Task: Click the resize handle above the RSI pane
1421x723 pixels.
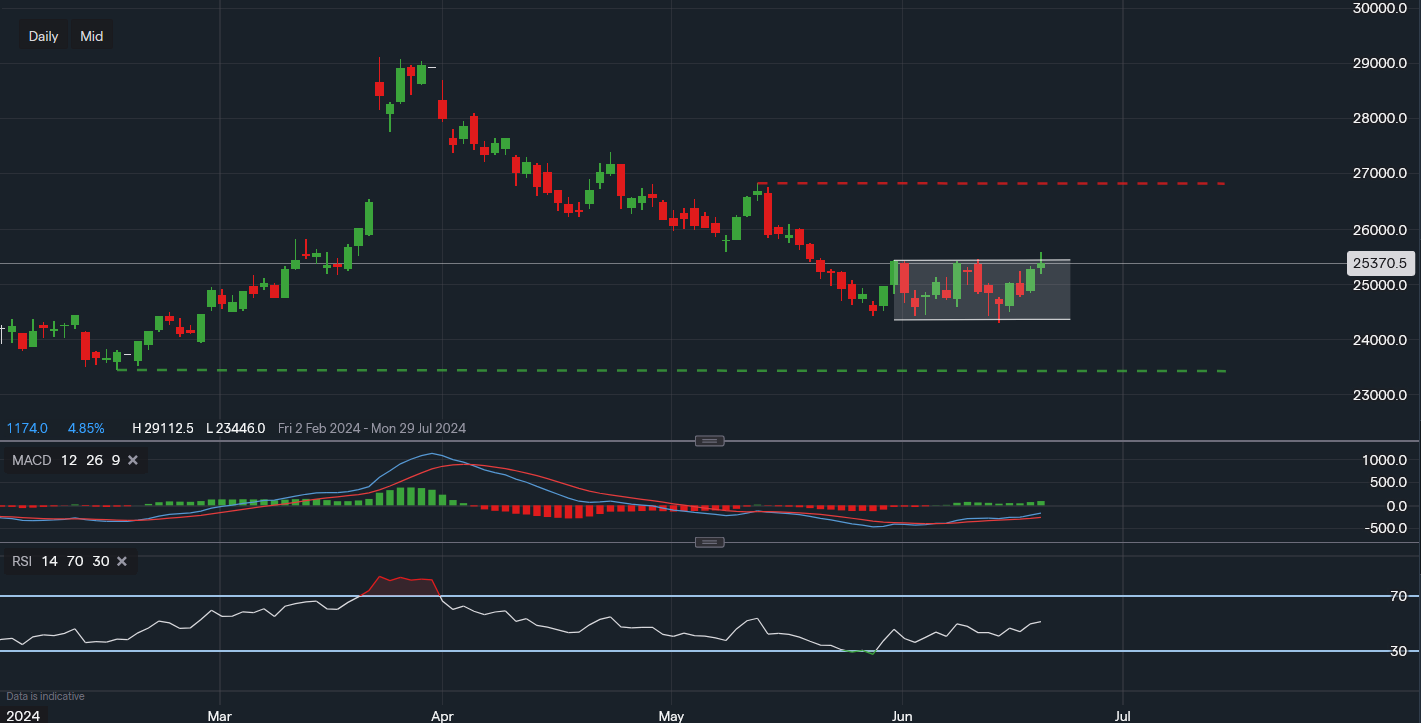Action: click(709, 542)
